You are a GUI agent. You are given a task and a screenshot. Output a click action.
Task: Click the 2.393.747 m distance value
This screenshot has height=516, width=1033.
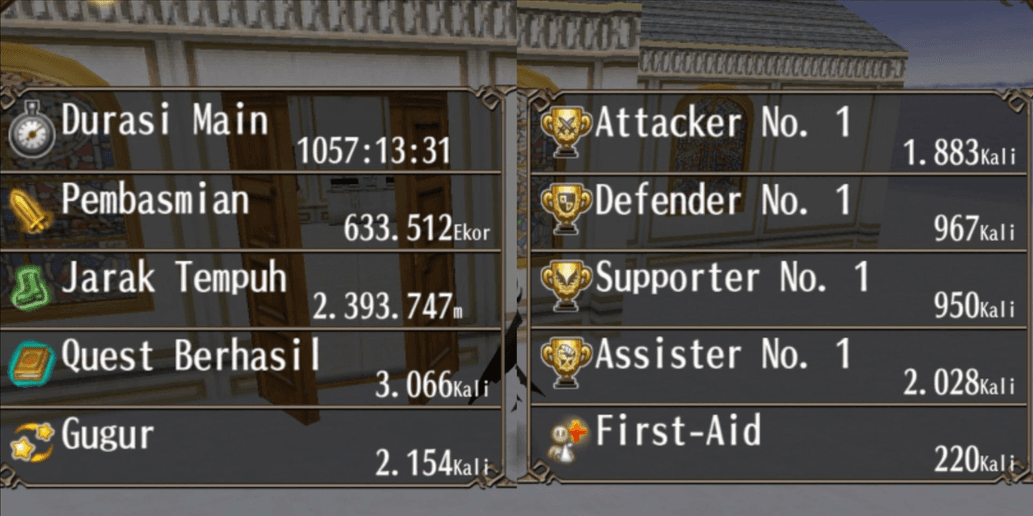387,307
